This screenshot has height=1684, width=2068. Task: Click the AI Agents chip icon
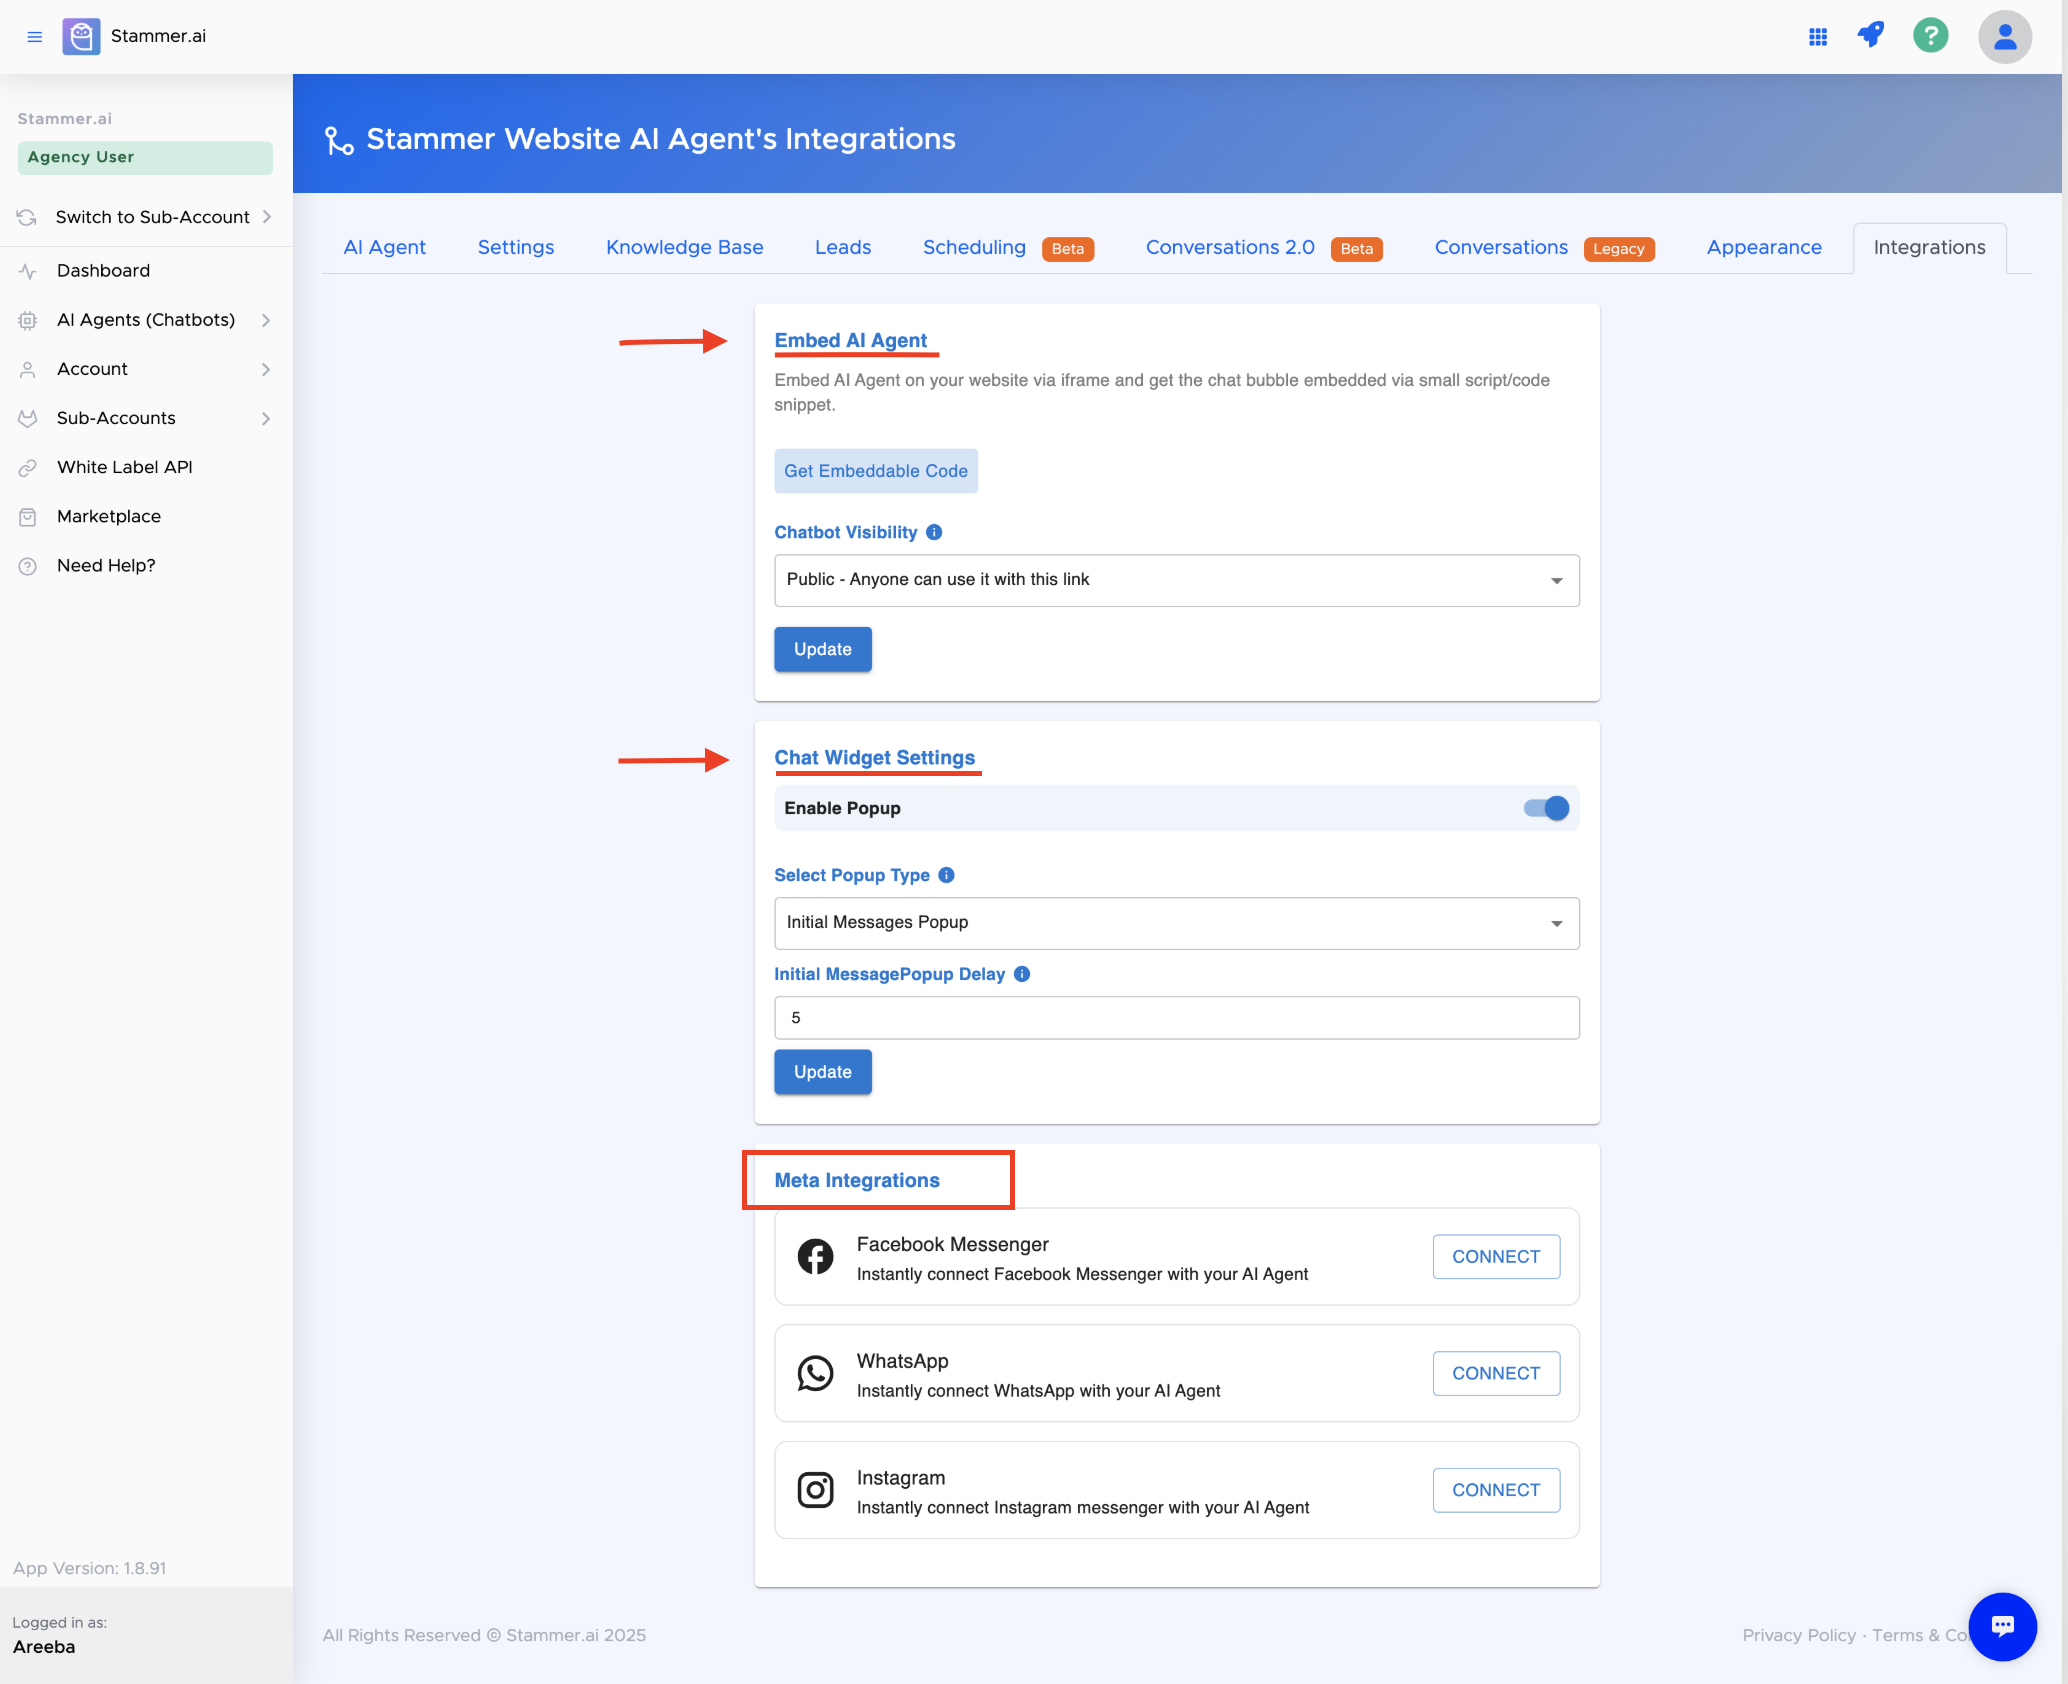tap(28, 320)
